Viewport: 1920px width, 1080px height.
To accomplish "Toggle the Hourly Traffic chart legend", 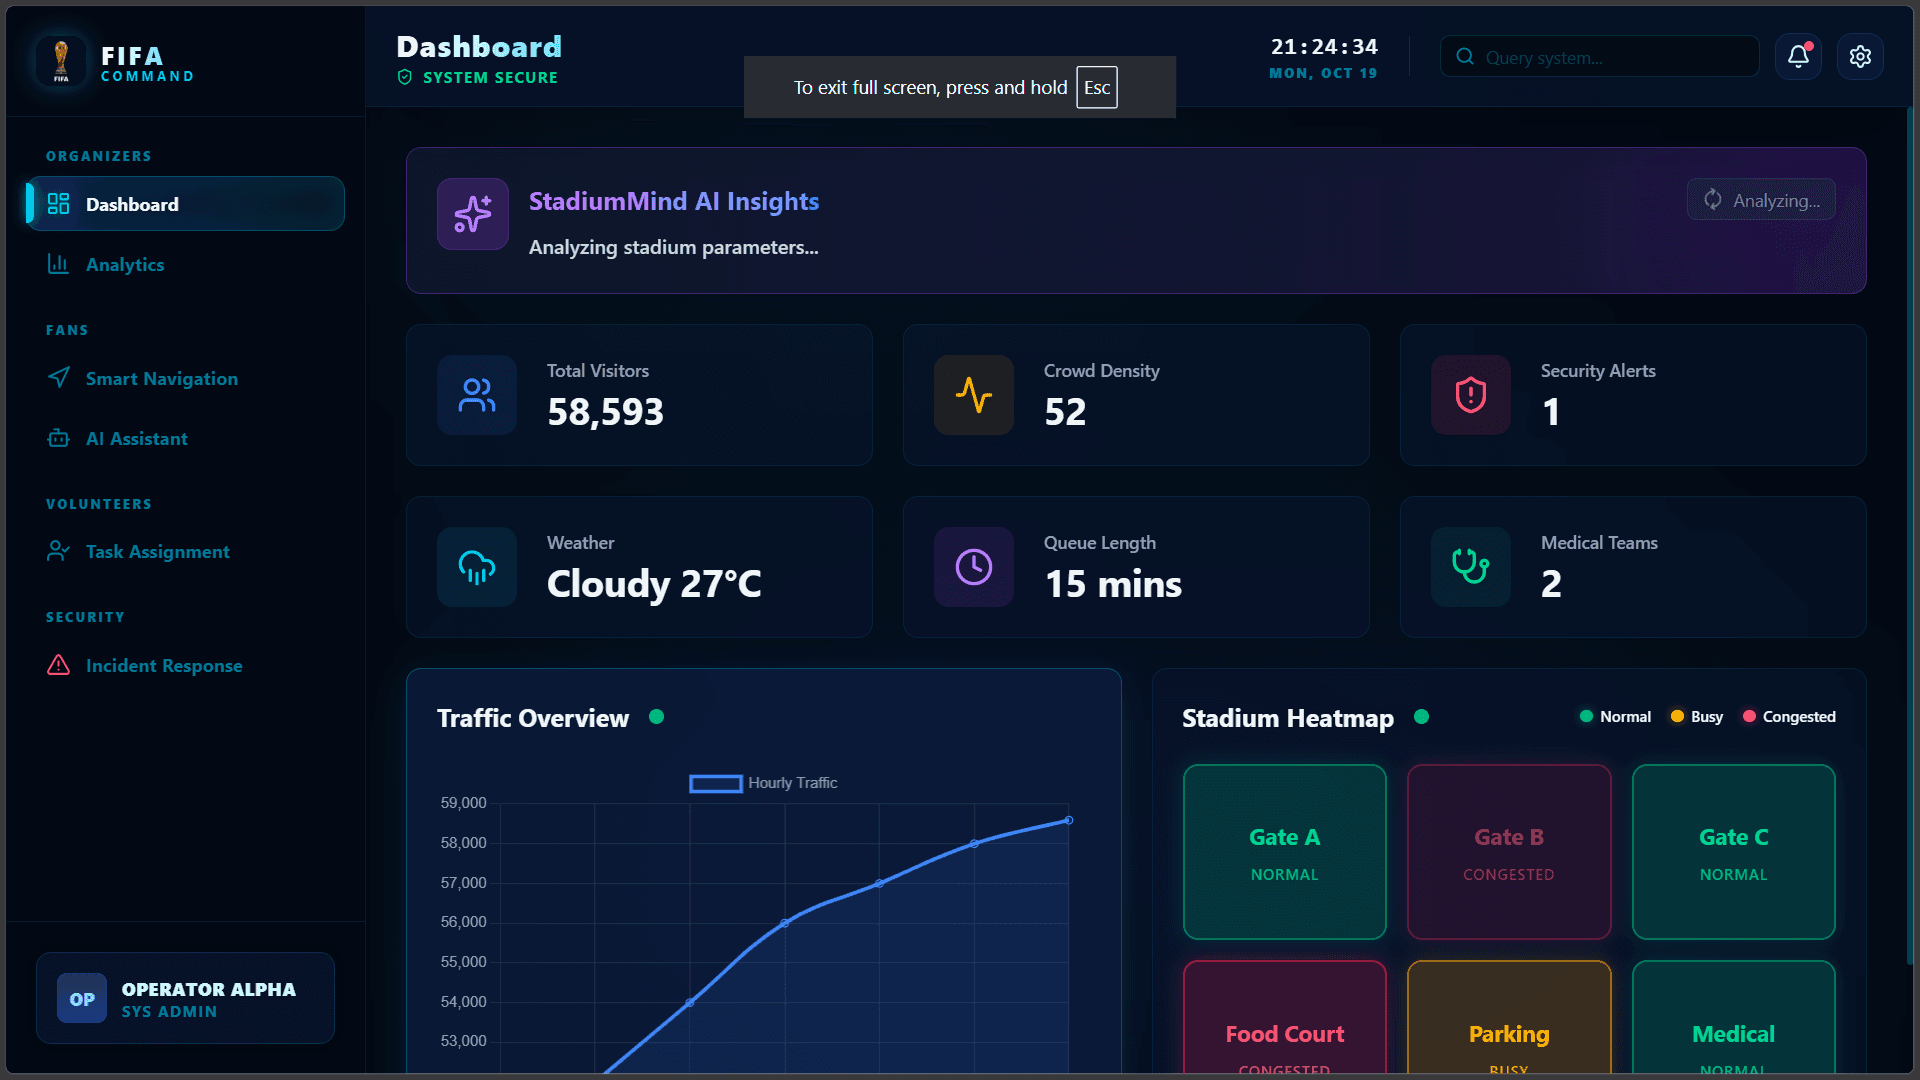I will pyautogui.click(x=764, y=783).
